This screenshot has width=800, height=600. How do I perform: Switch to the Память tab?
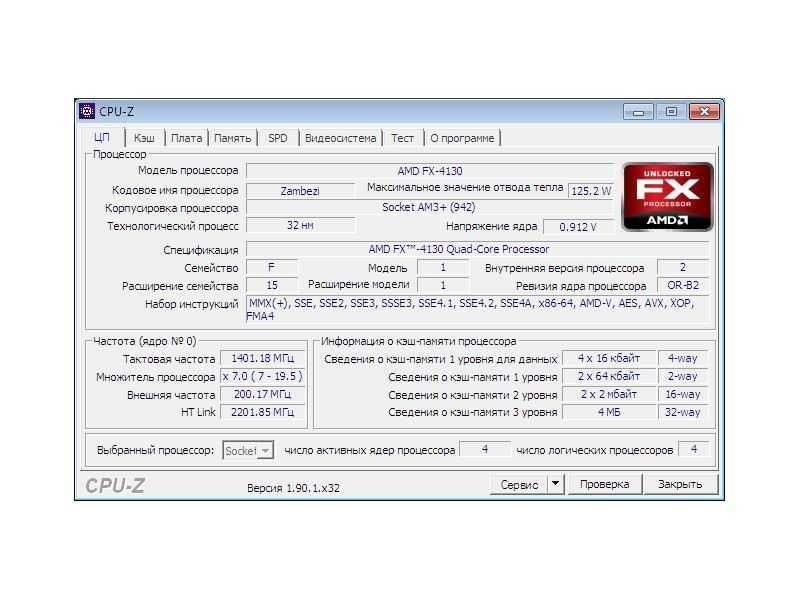point(233,138)
